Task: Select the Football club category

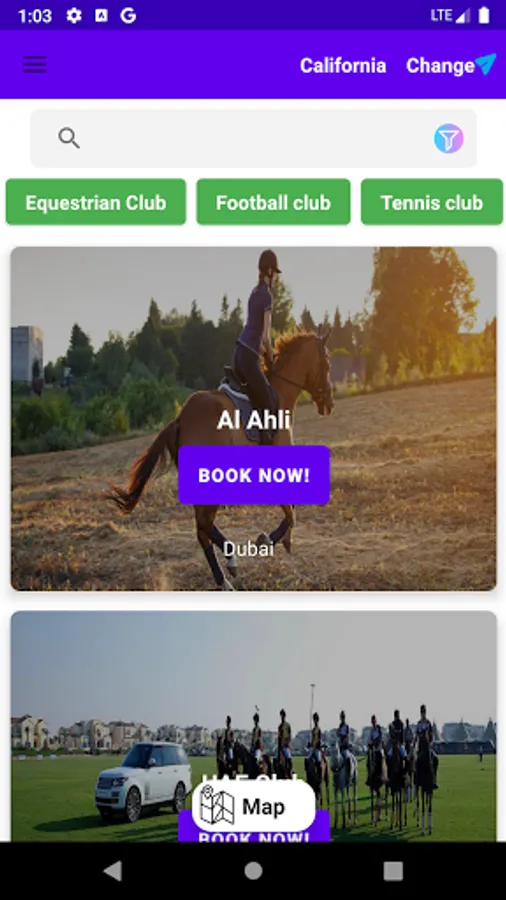Action: (273, 202)
